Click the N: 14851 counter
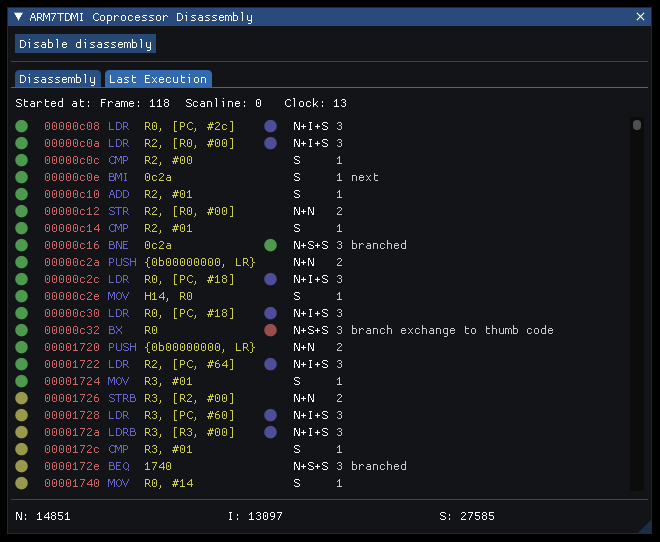Screen dimensions: 660x542 43,516
